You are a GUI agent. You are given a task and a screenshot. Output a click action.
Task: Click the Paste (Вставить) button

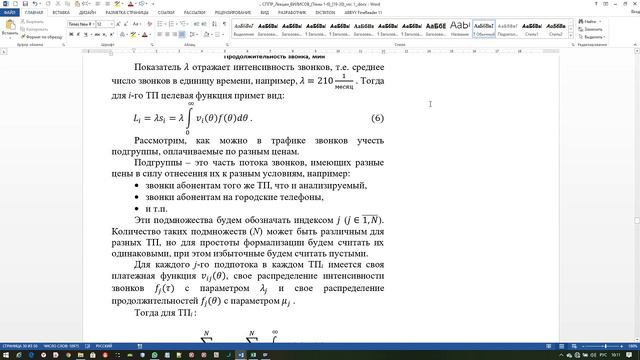pyautogui.click(x=10, y=28)
